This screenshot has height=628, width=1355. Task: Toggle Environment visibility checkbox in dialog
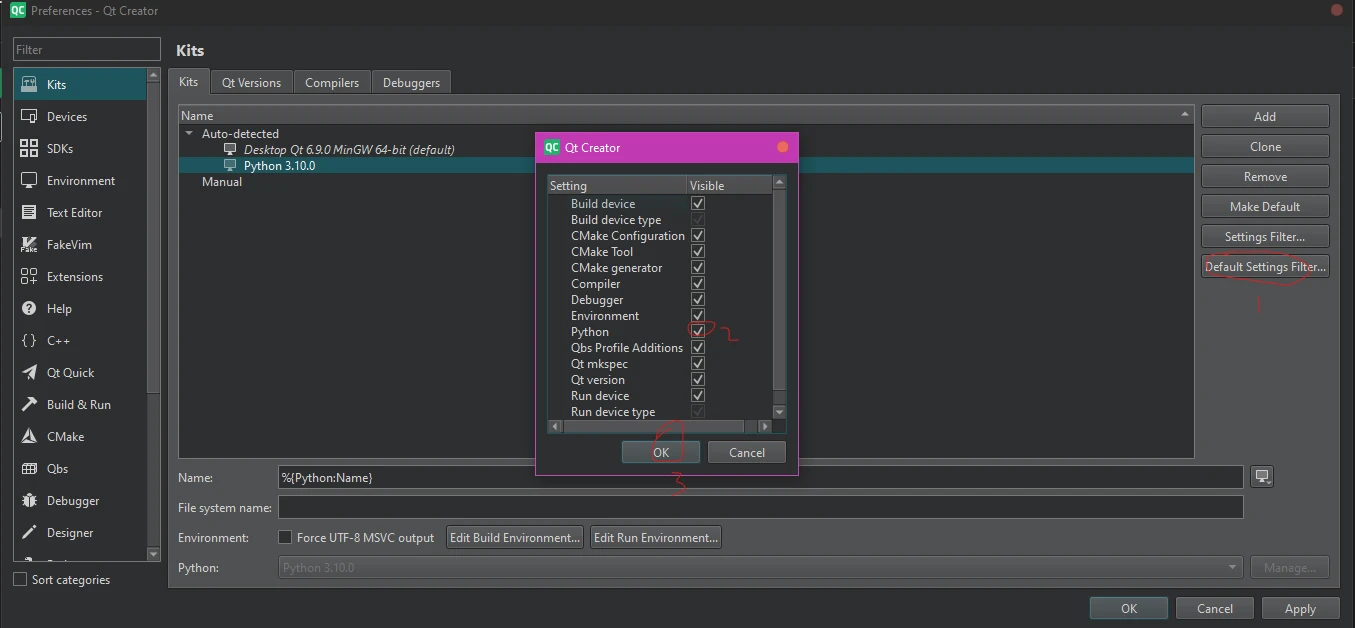tap(698, 316)
